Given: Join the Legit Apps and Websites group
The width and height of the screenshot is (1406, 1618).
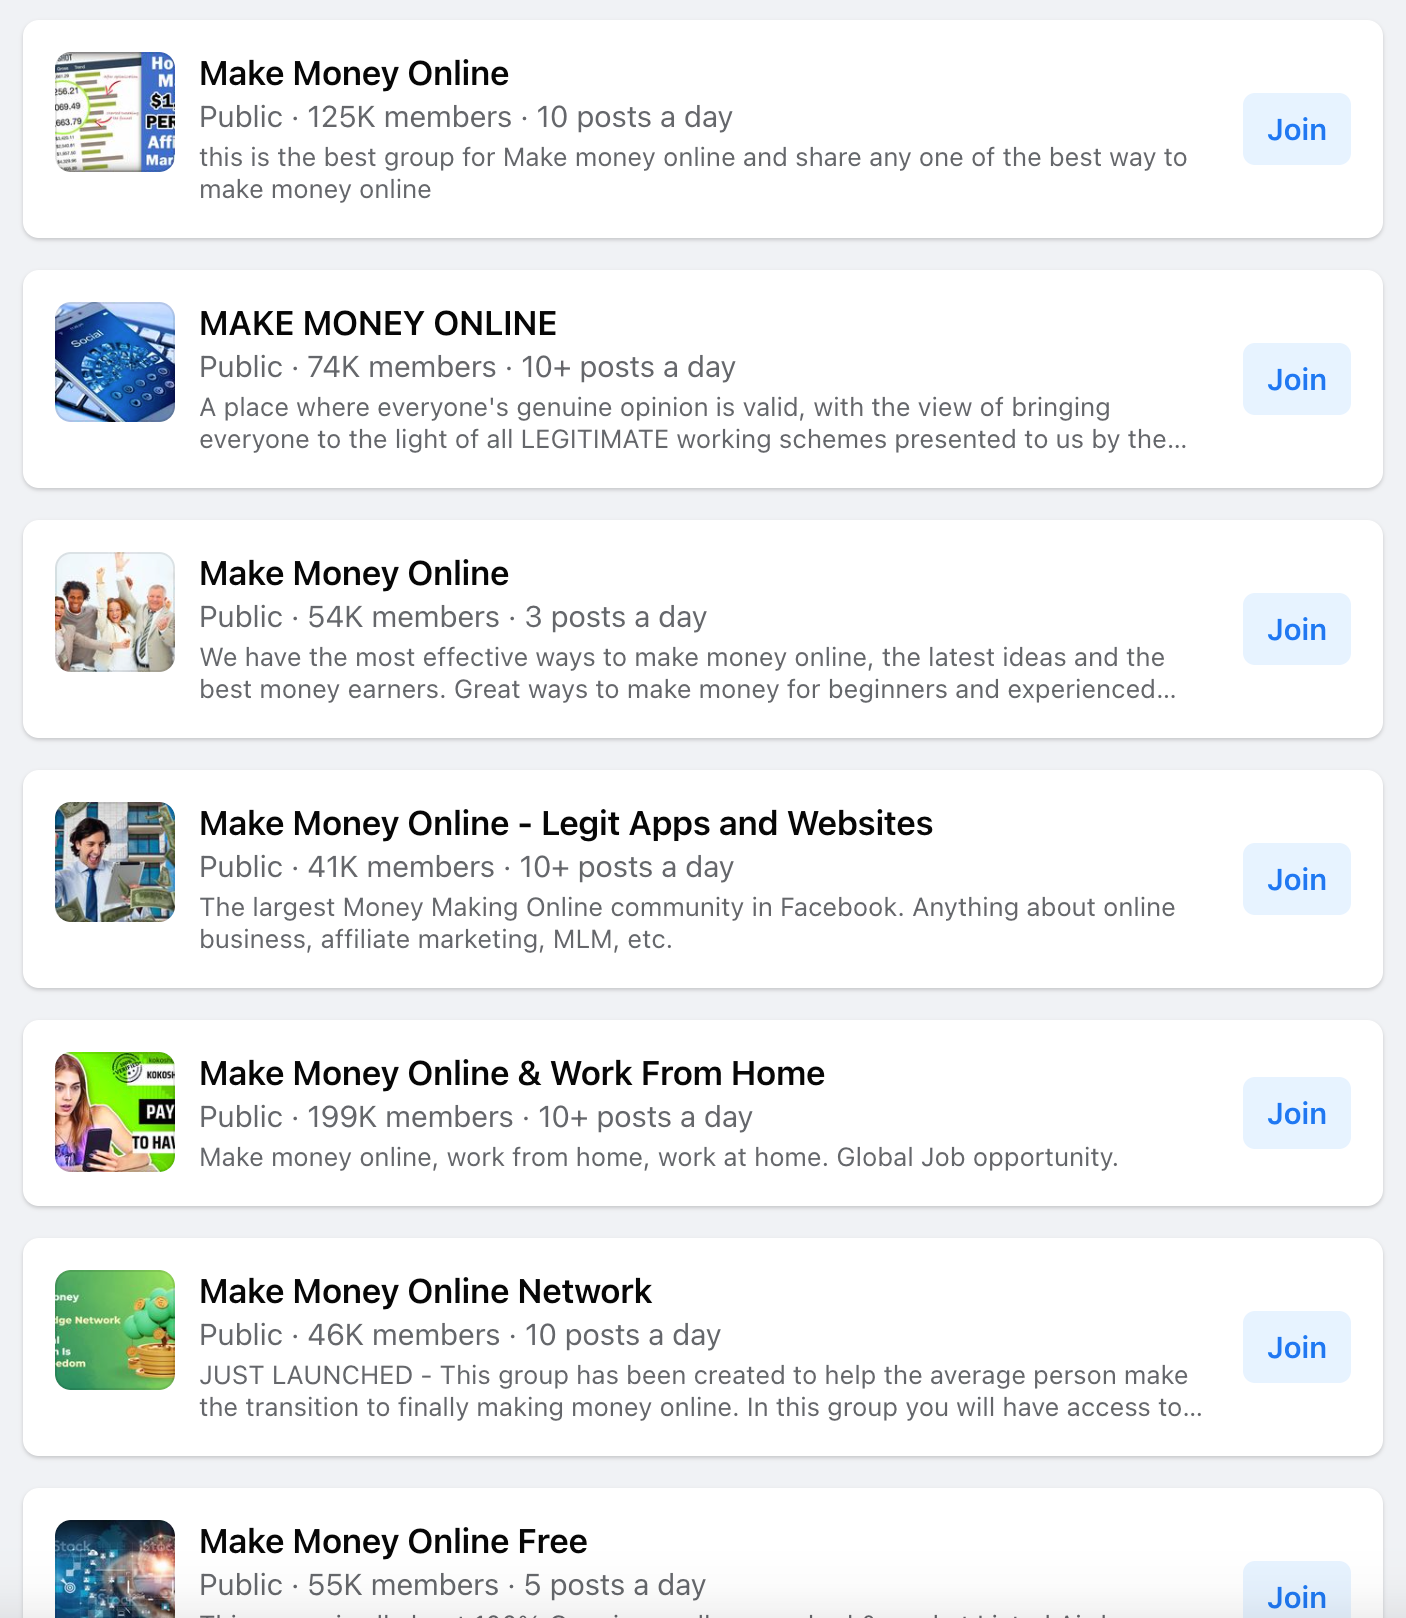Looking at the screenshot, I should point(1297,879).
